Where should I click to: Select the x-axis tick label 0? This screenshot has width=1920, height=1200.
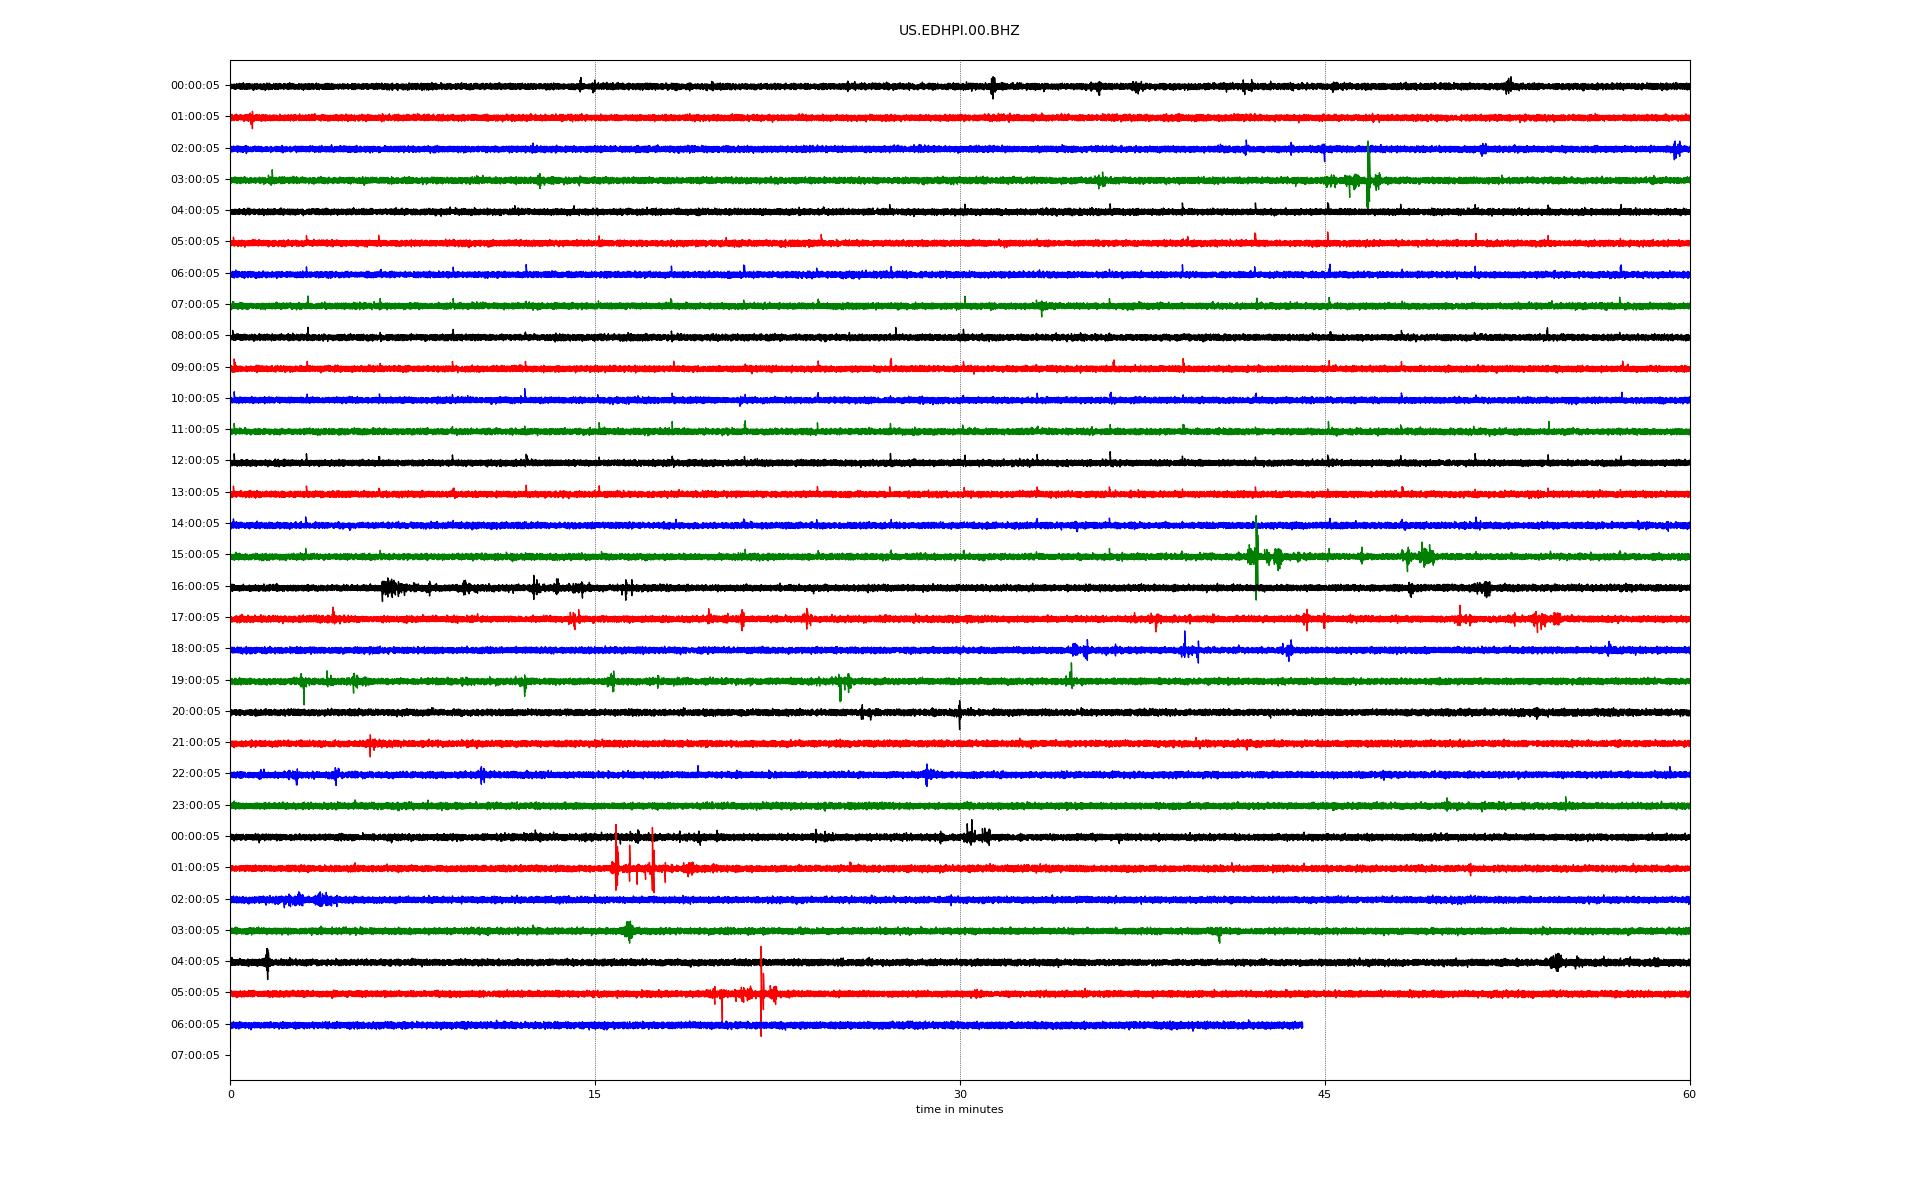pos(231,1095)
